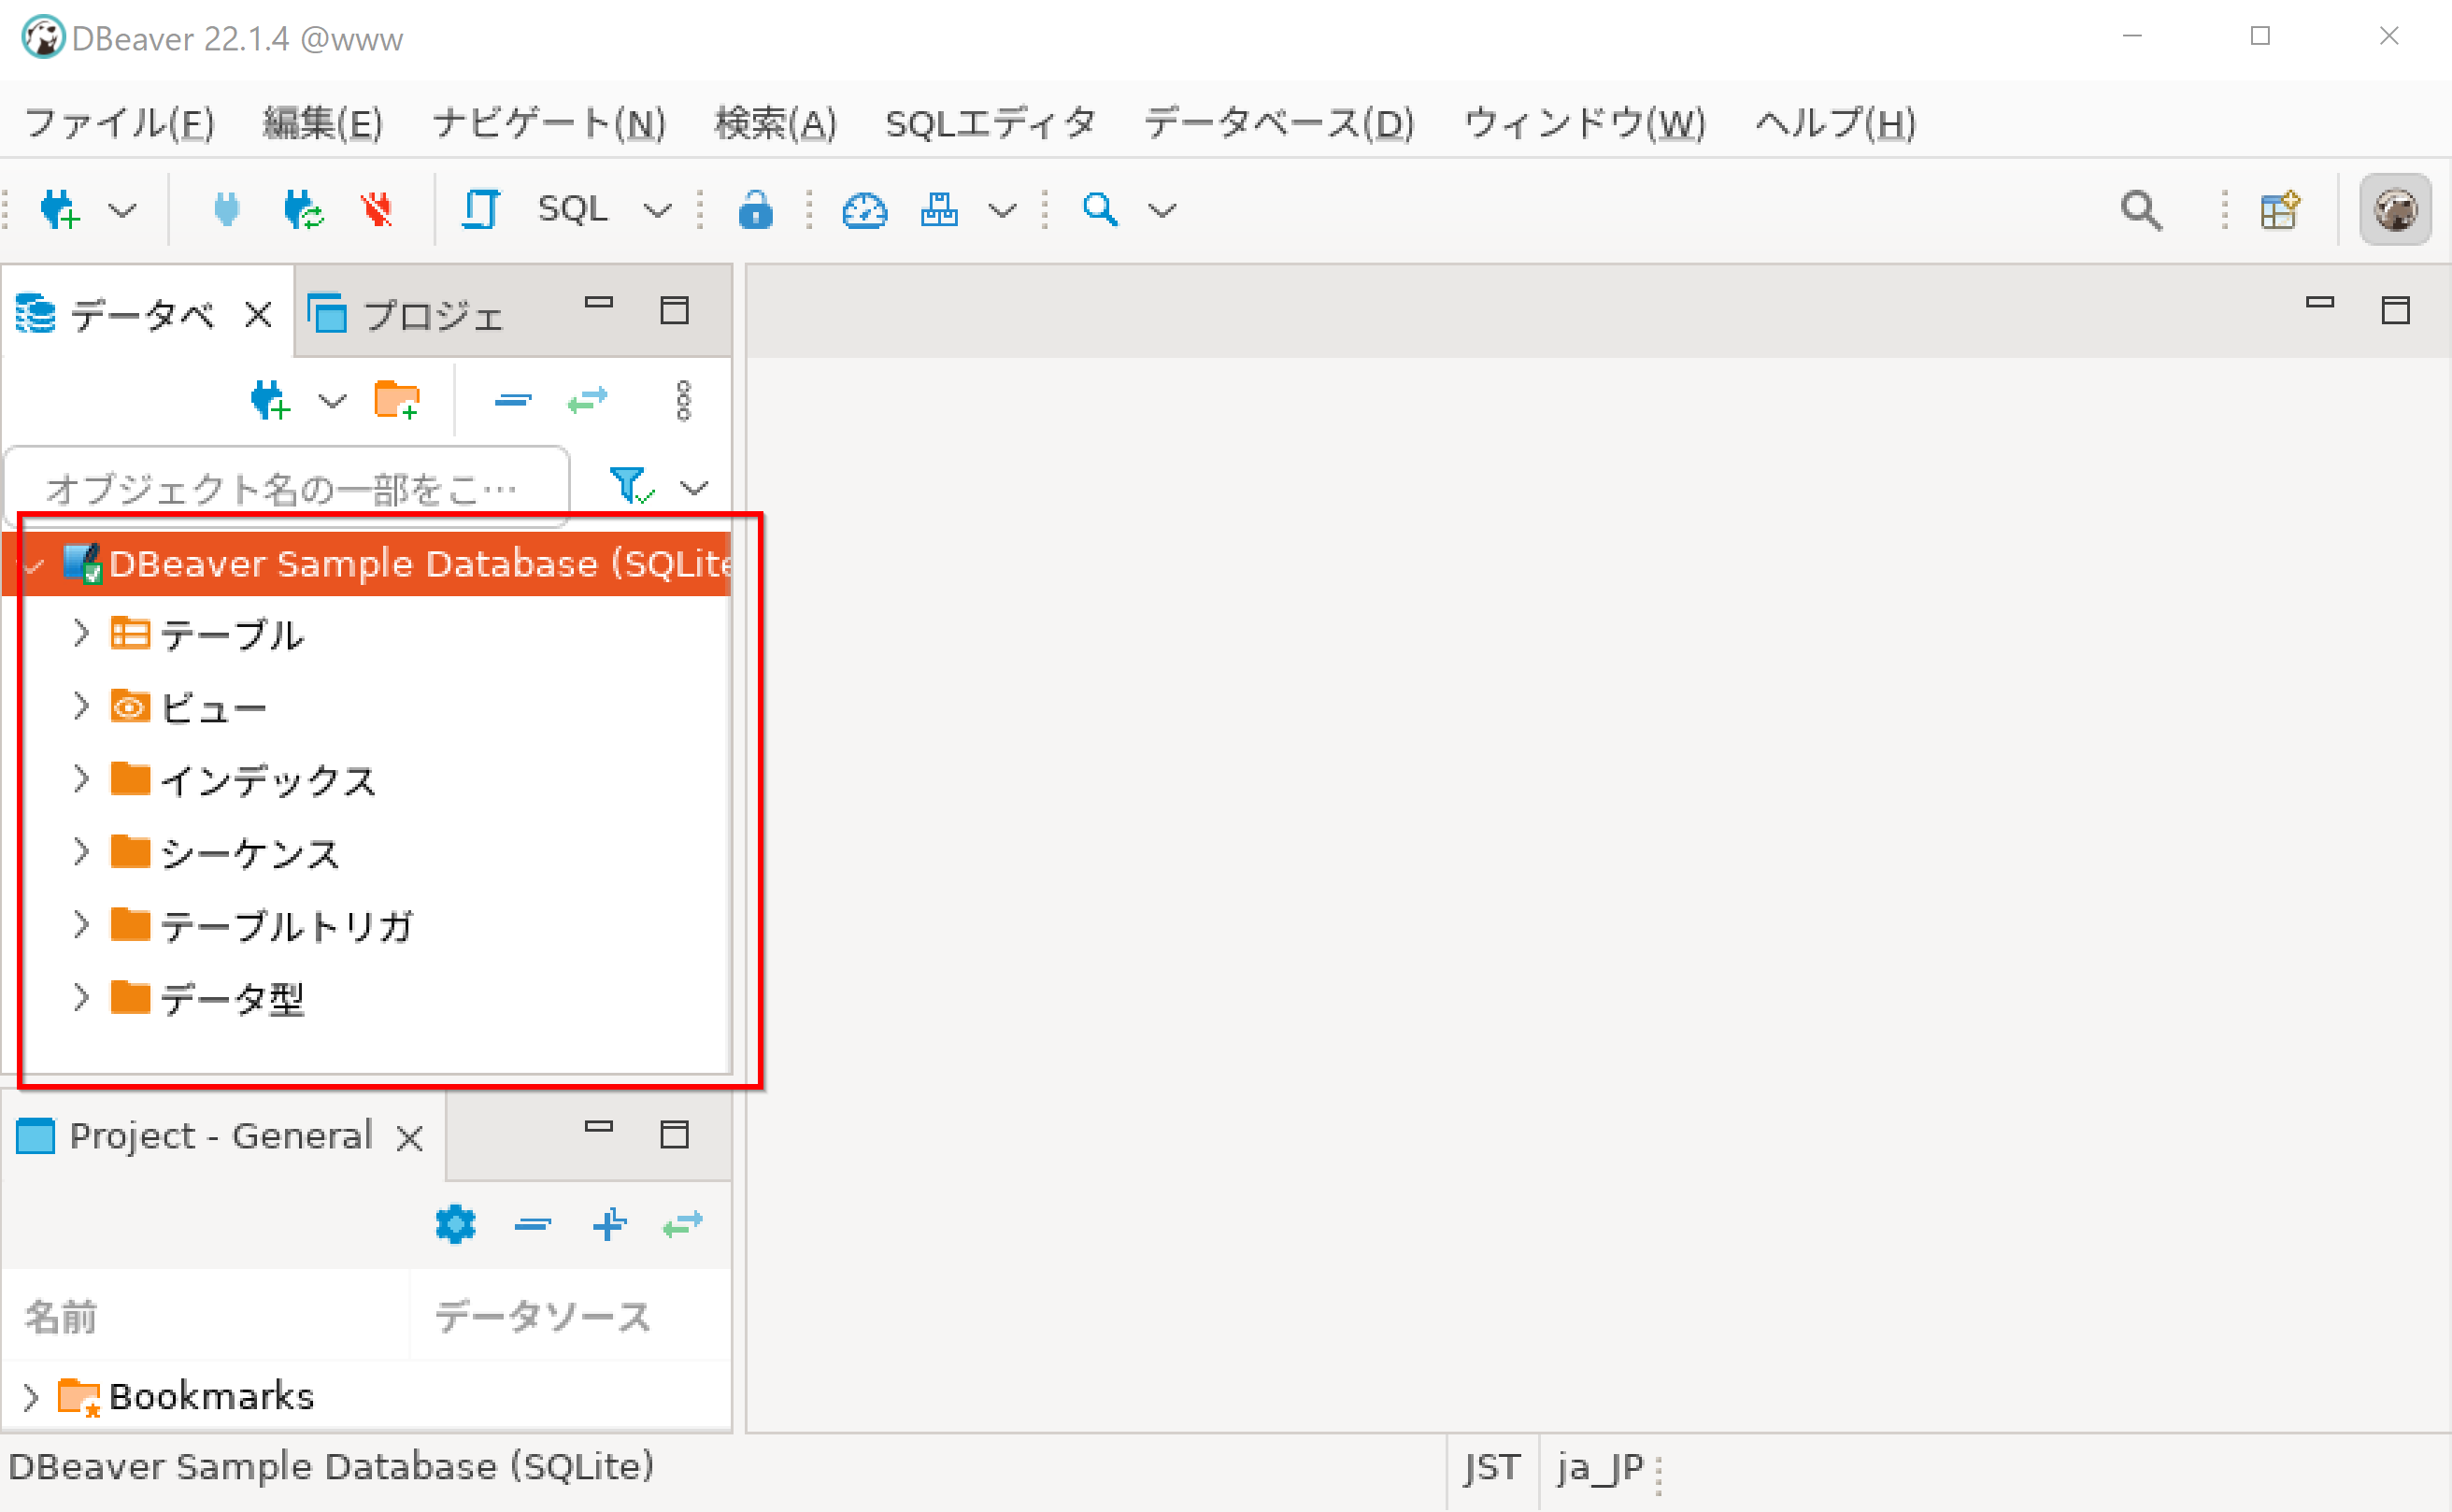Screen dimensions: 2452x1512
Task: Close the Project - General tab
Action: [x=409, y=1138]
